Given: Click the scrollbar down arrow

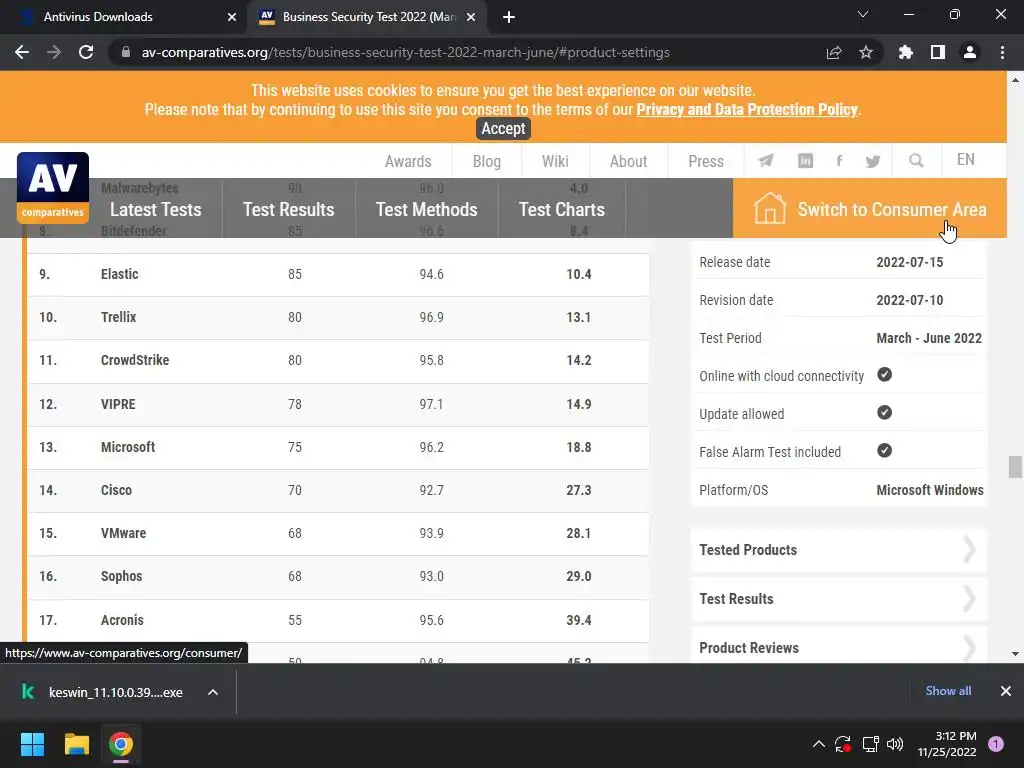Looking at the screenshot, I should pyautogui.click(x=1015, y=654).
